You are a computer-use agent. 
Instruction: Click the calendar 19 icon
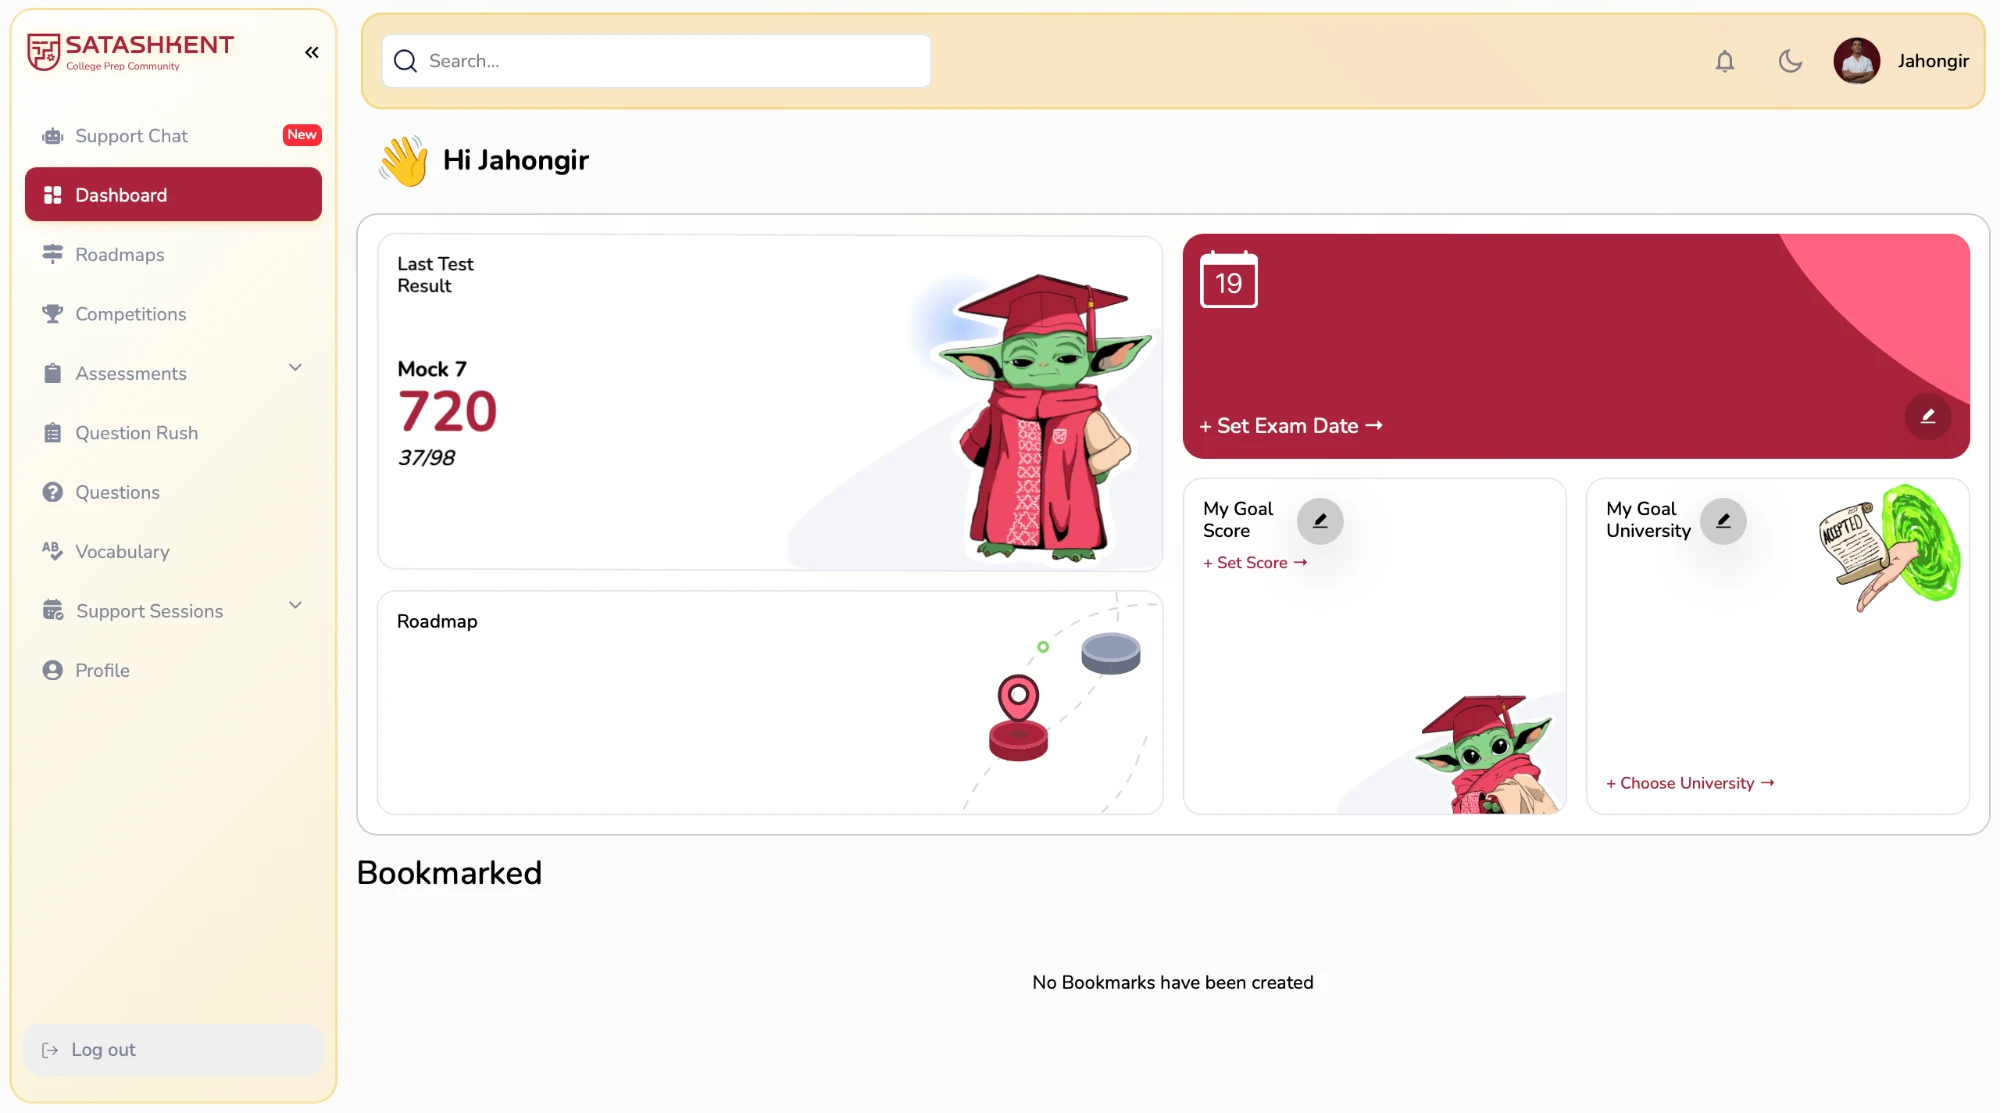[x=1229, y=279]
